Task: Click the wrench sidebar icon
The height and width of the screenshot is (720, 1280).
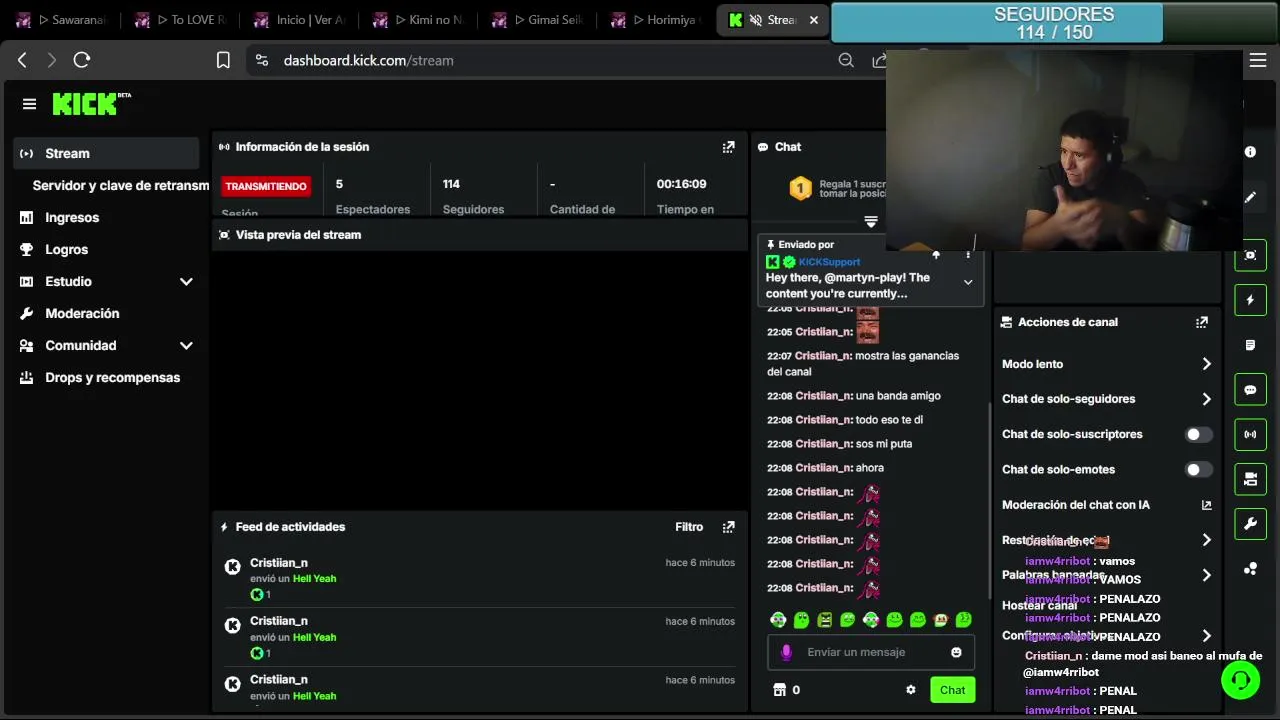Action: pos(1250,524)
